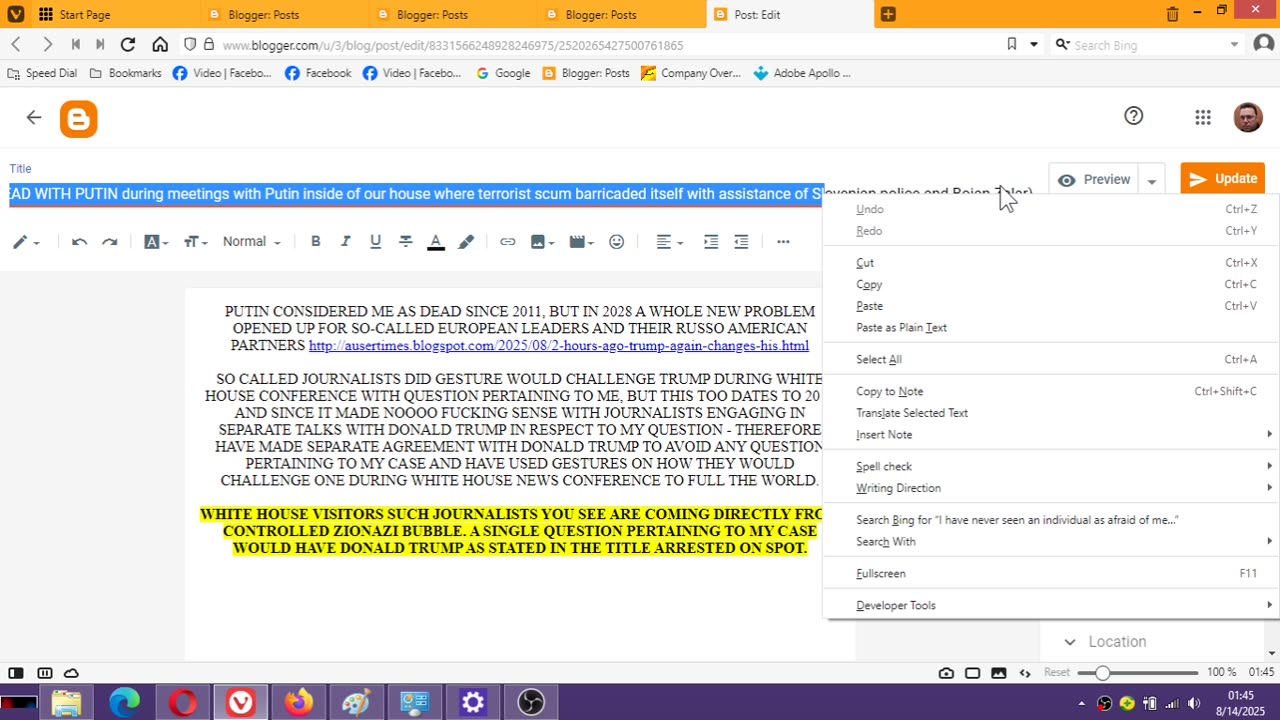1280x720 pixels.
Task: Toggle bold formatting
Action: pos(315,242)
